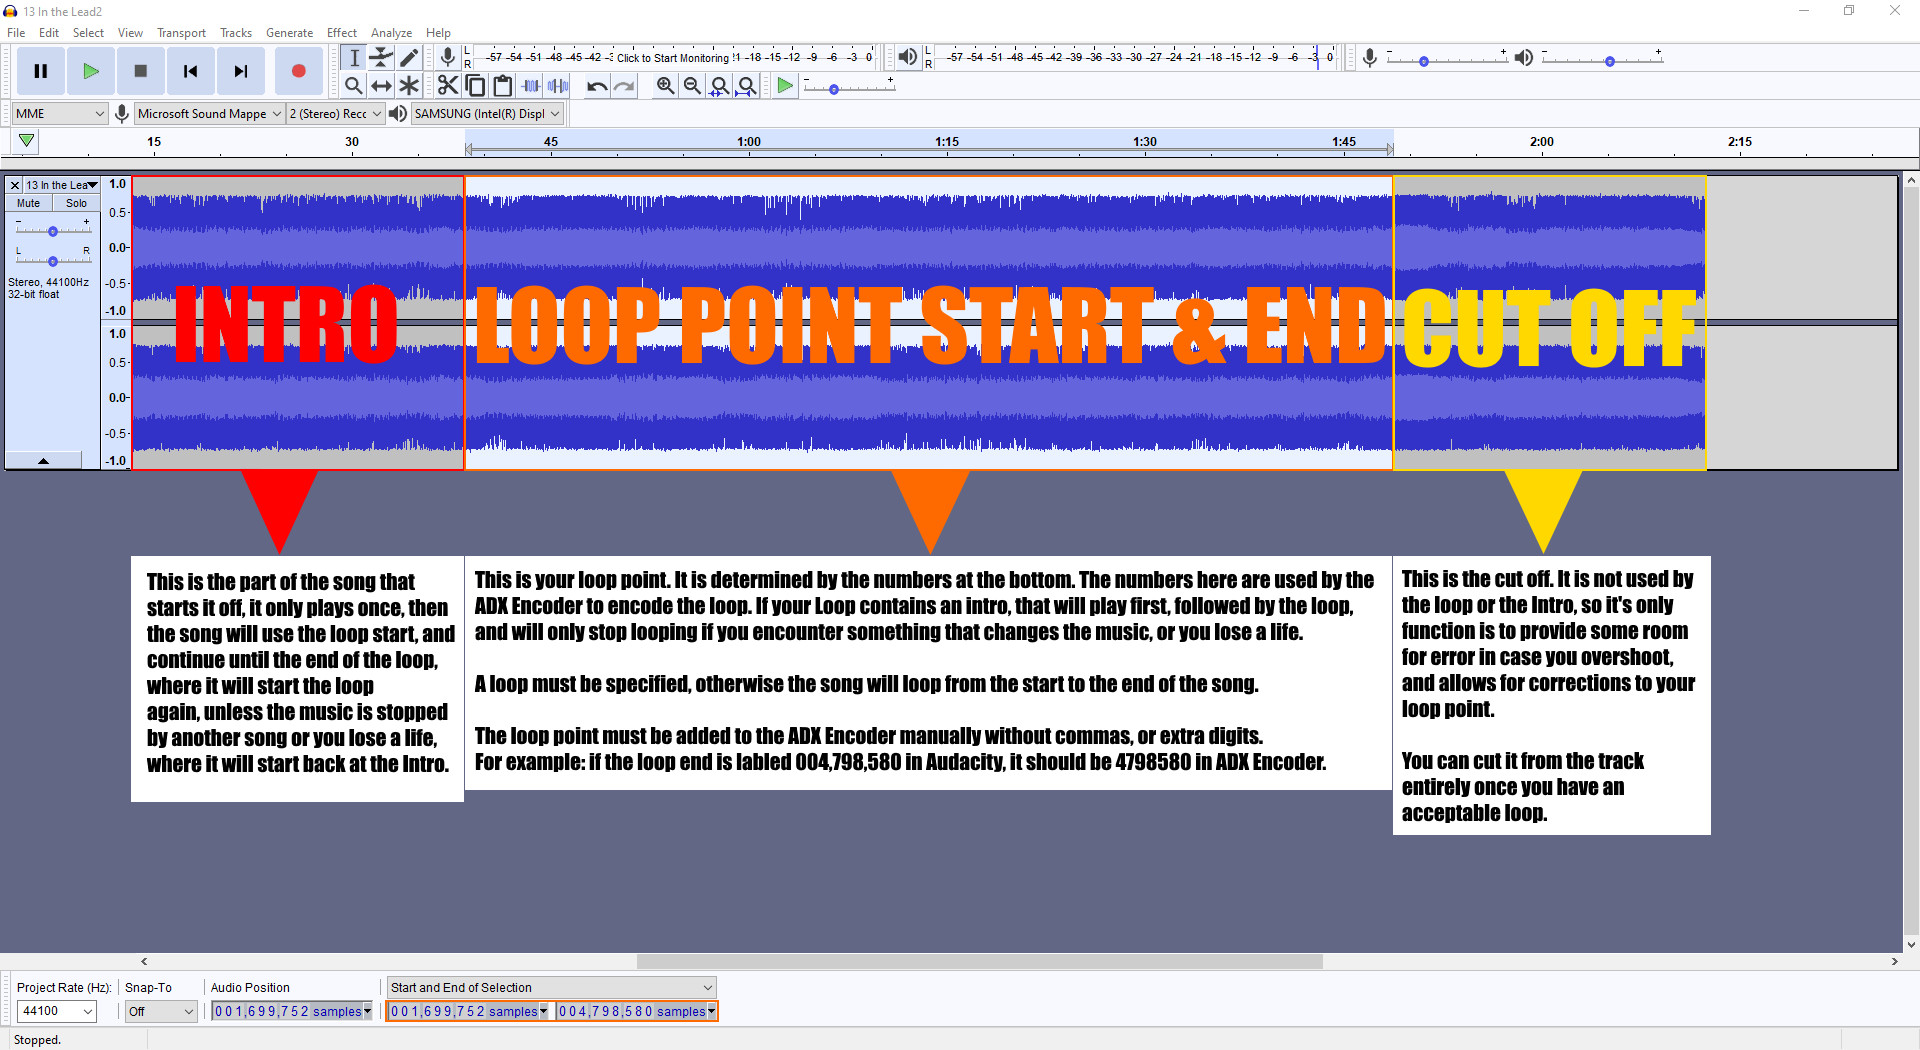1920x1050 pixels.
Task: Close track with the X button
Action: click(x=15, y=185)
